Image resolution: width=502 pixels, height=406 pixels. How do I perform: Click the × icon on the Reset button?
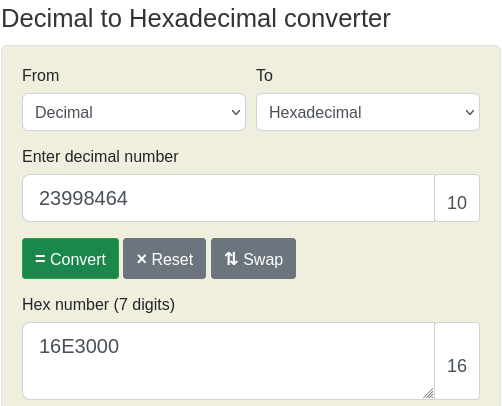pyautogui.click(x=141, y=259)
